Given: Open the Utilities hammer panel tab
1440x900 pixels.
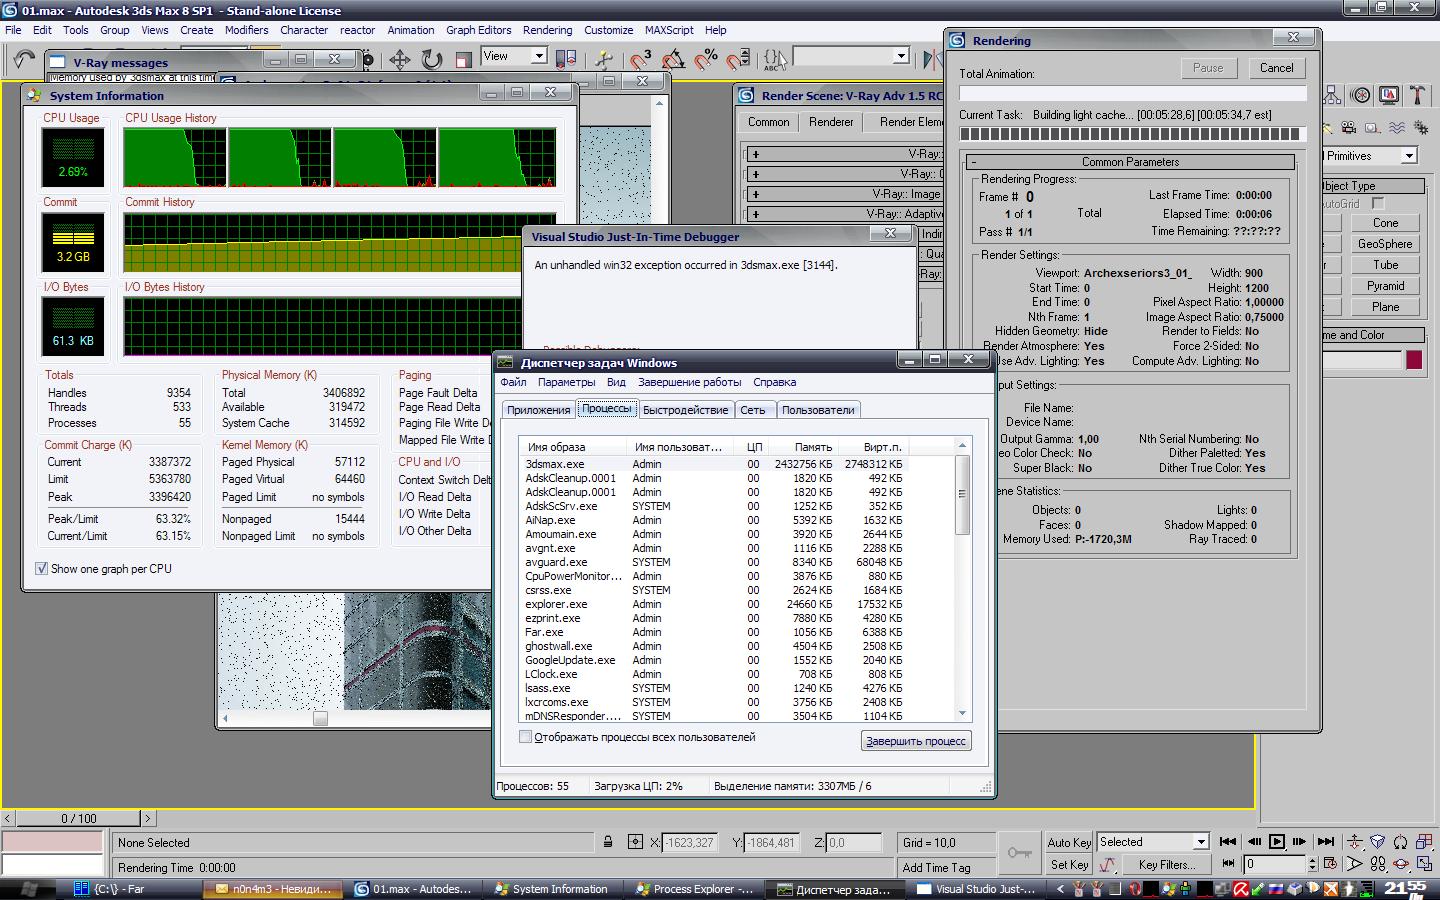Looking at the screenshot, I should click(x=1416, y=95).
